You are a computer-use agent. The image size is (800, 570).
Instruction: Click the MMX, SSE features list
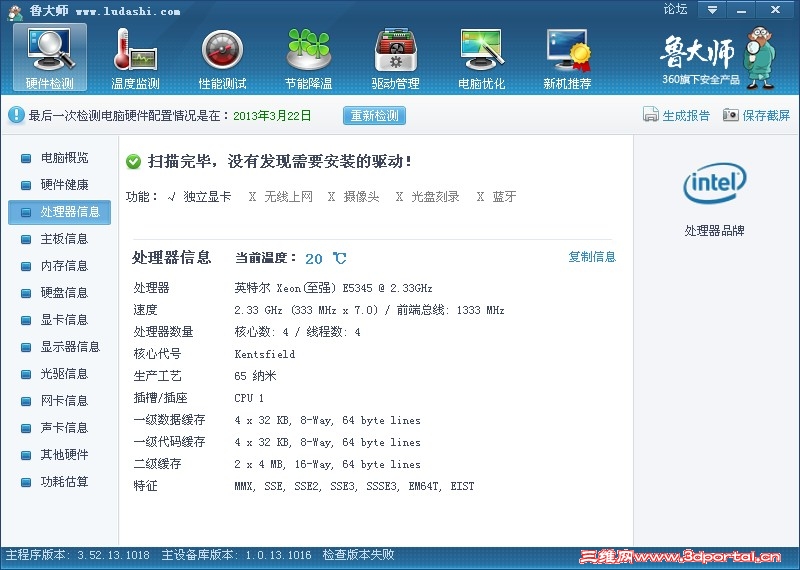(x=354, y=486)
